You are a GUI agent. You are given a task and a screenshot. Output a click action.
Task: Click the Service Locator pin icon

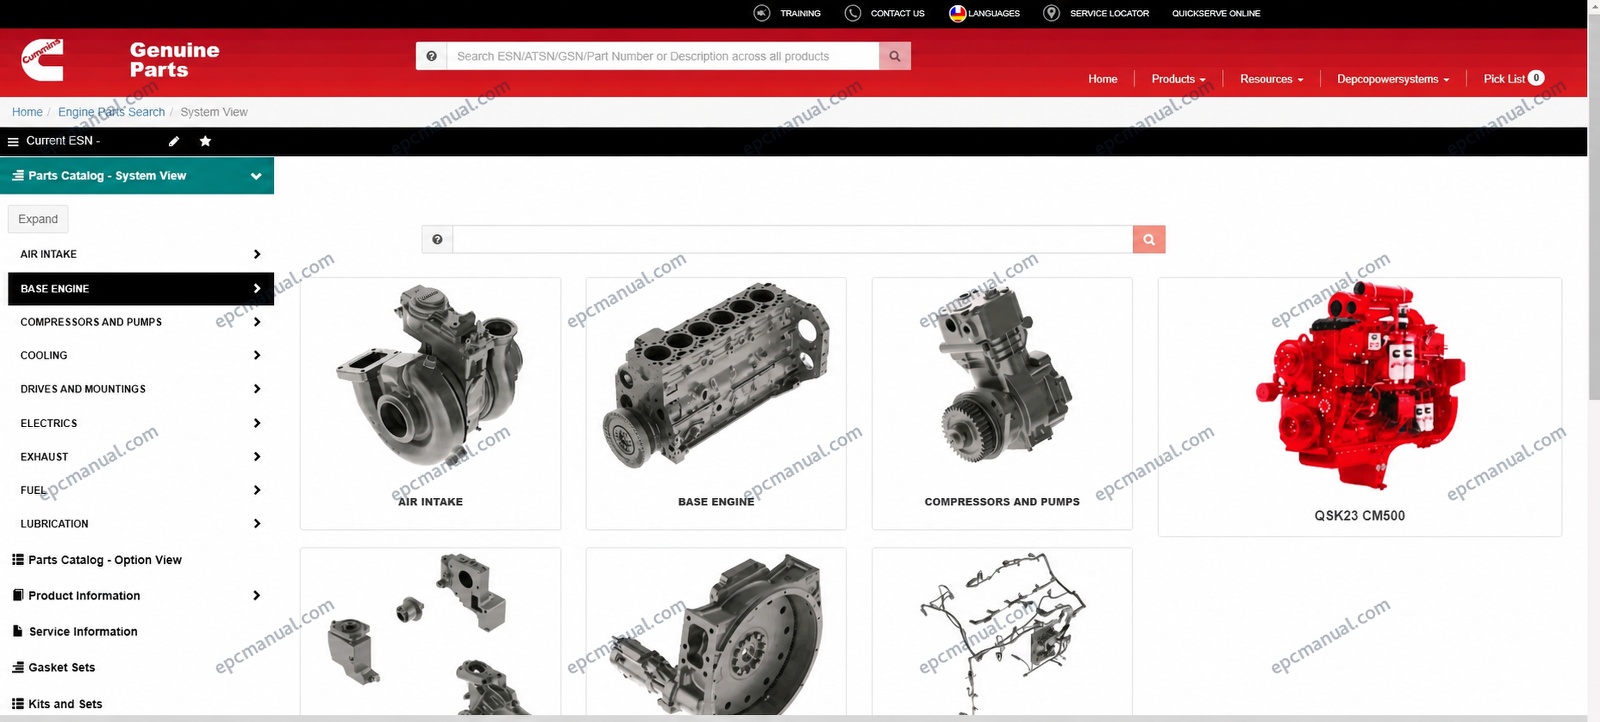point(1051,13)
